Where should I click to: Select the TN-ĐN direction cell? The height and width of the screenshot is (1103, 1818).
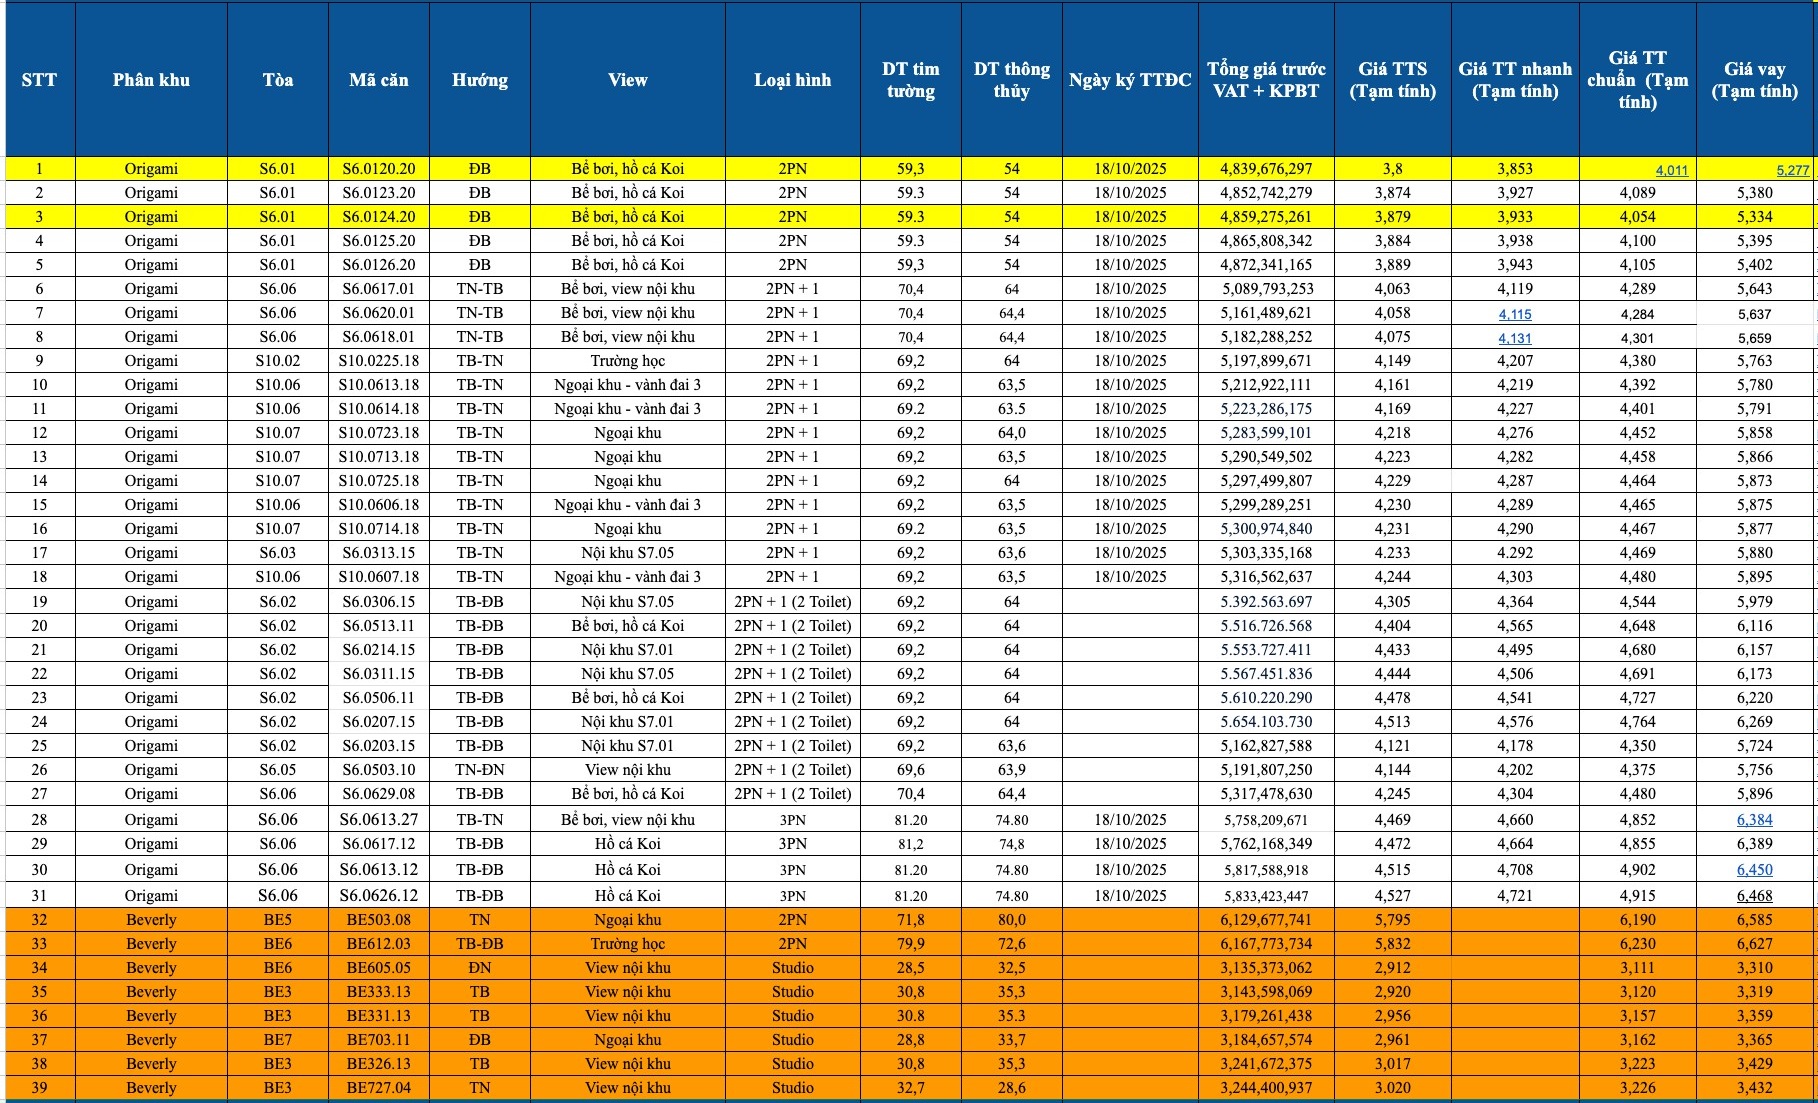(x=480, y=770)
